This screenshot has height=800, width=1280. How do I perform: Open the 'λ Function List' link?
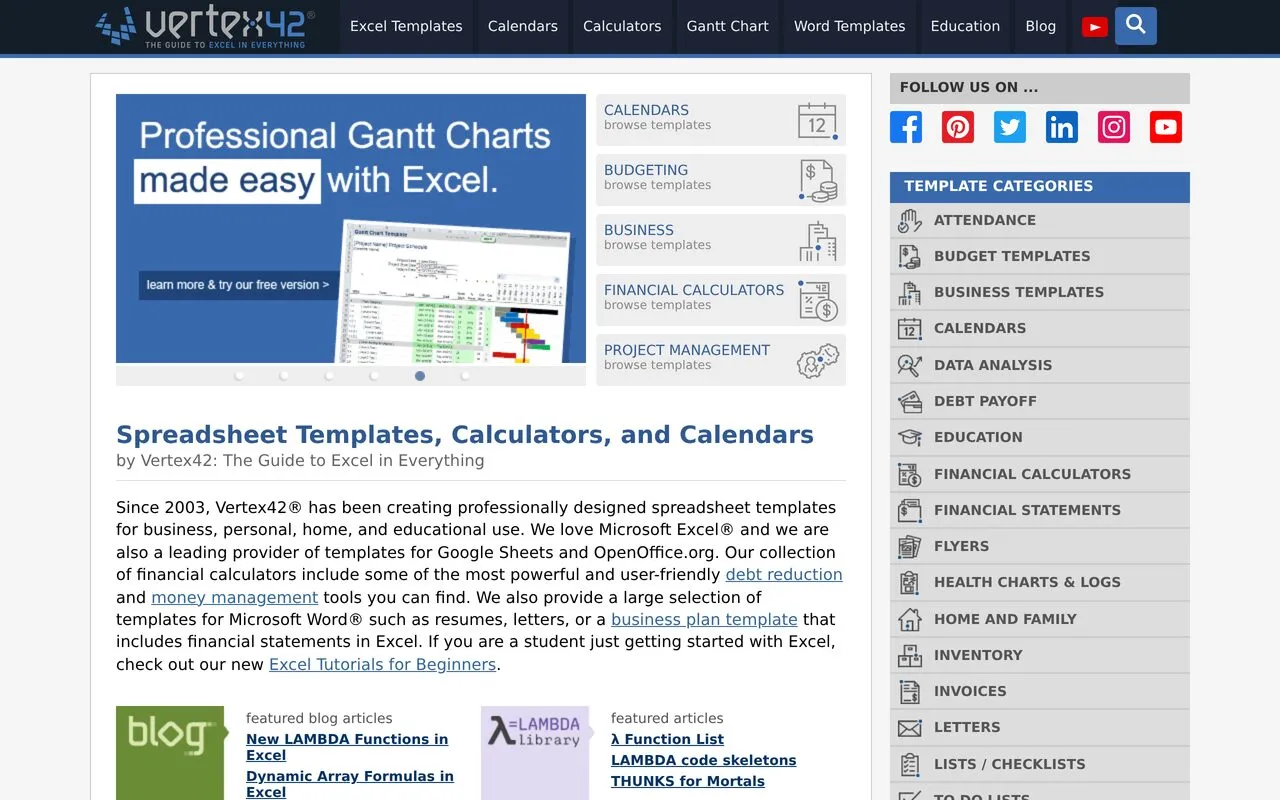click(667, 740)
